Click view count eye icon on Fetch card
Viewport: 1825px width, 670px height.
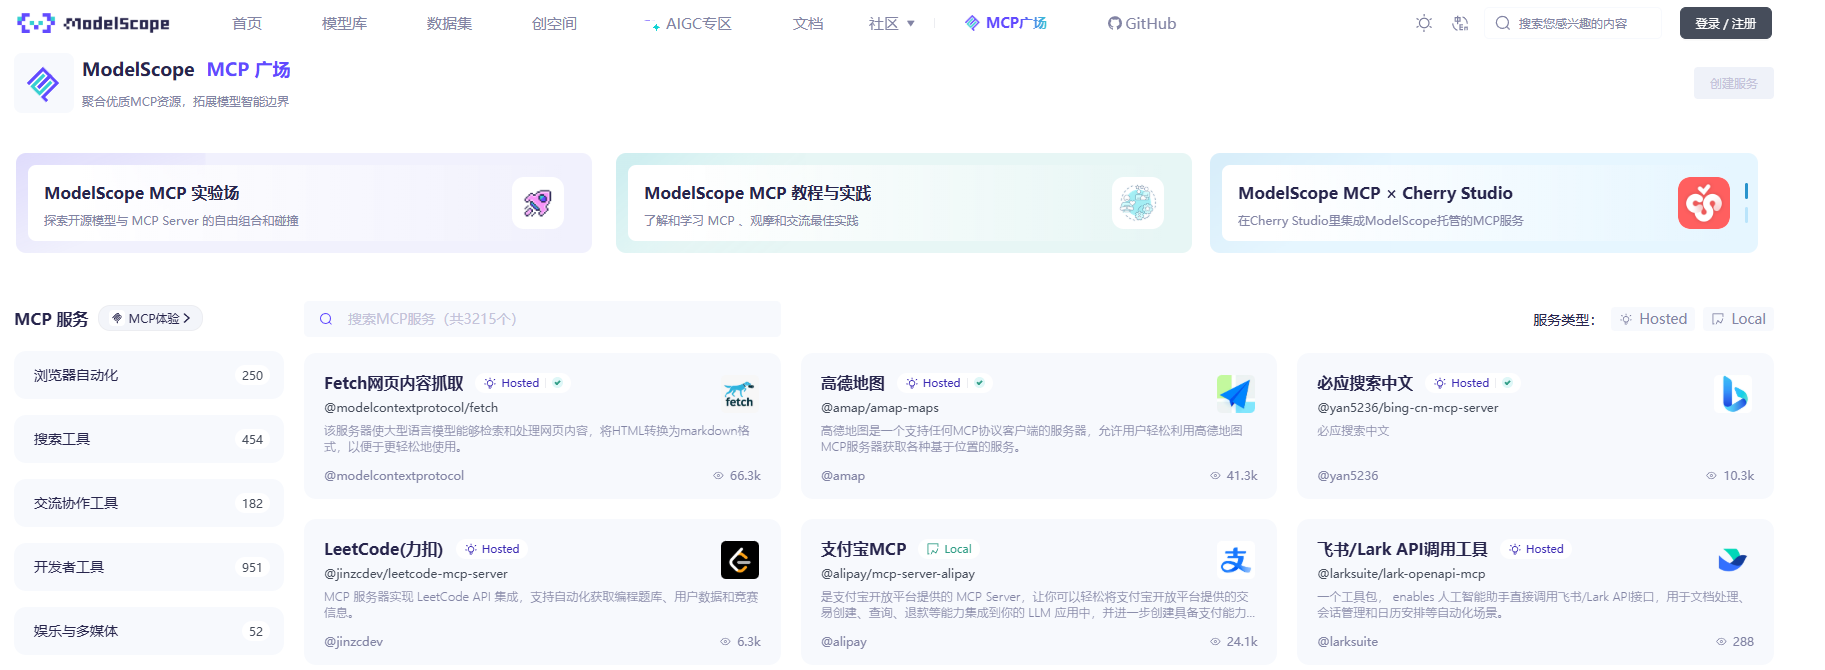pos(718,476)
